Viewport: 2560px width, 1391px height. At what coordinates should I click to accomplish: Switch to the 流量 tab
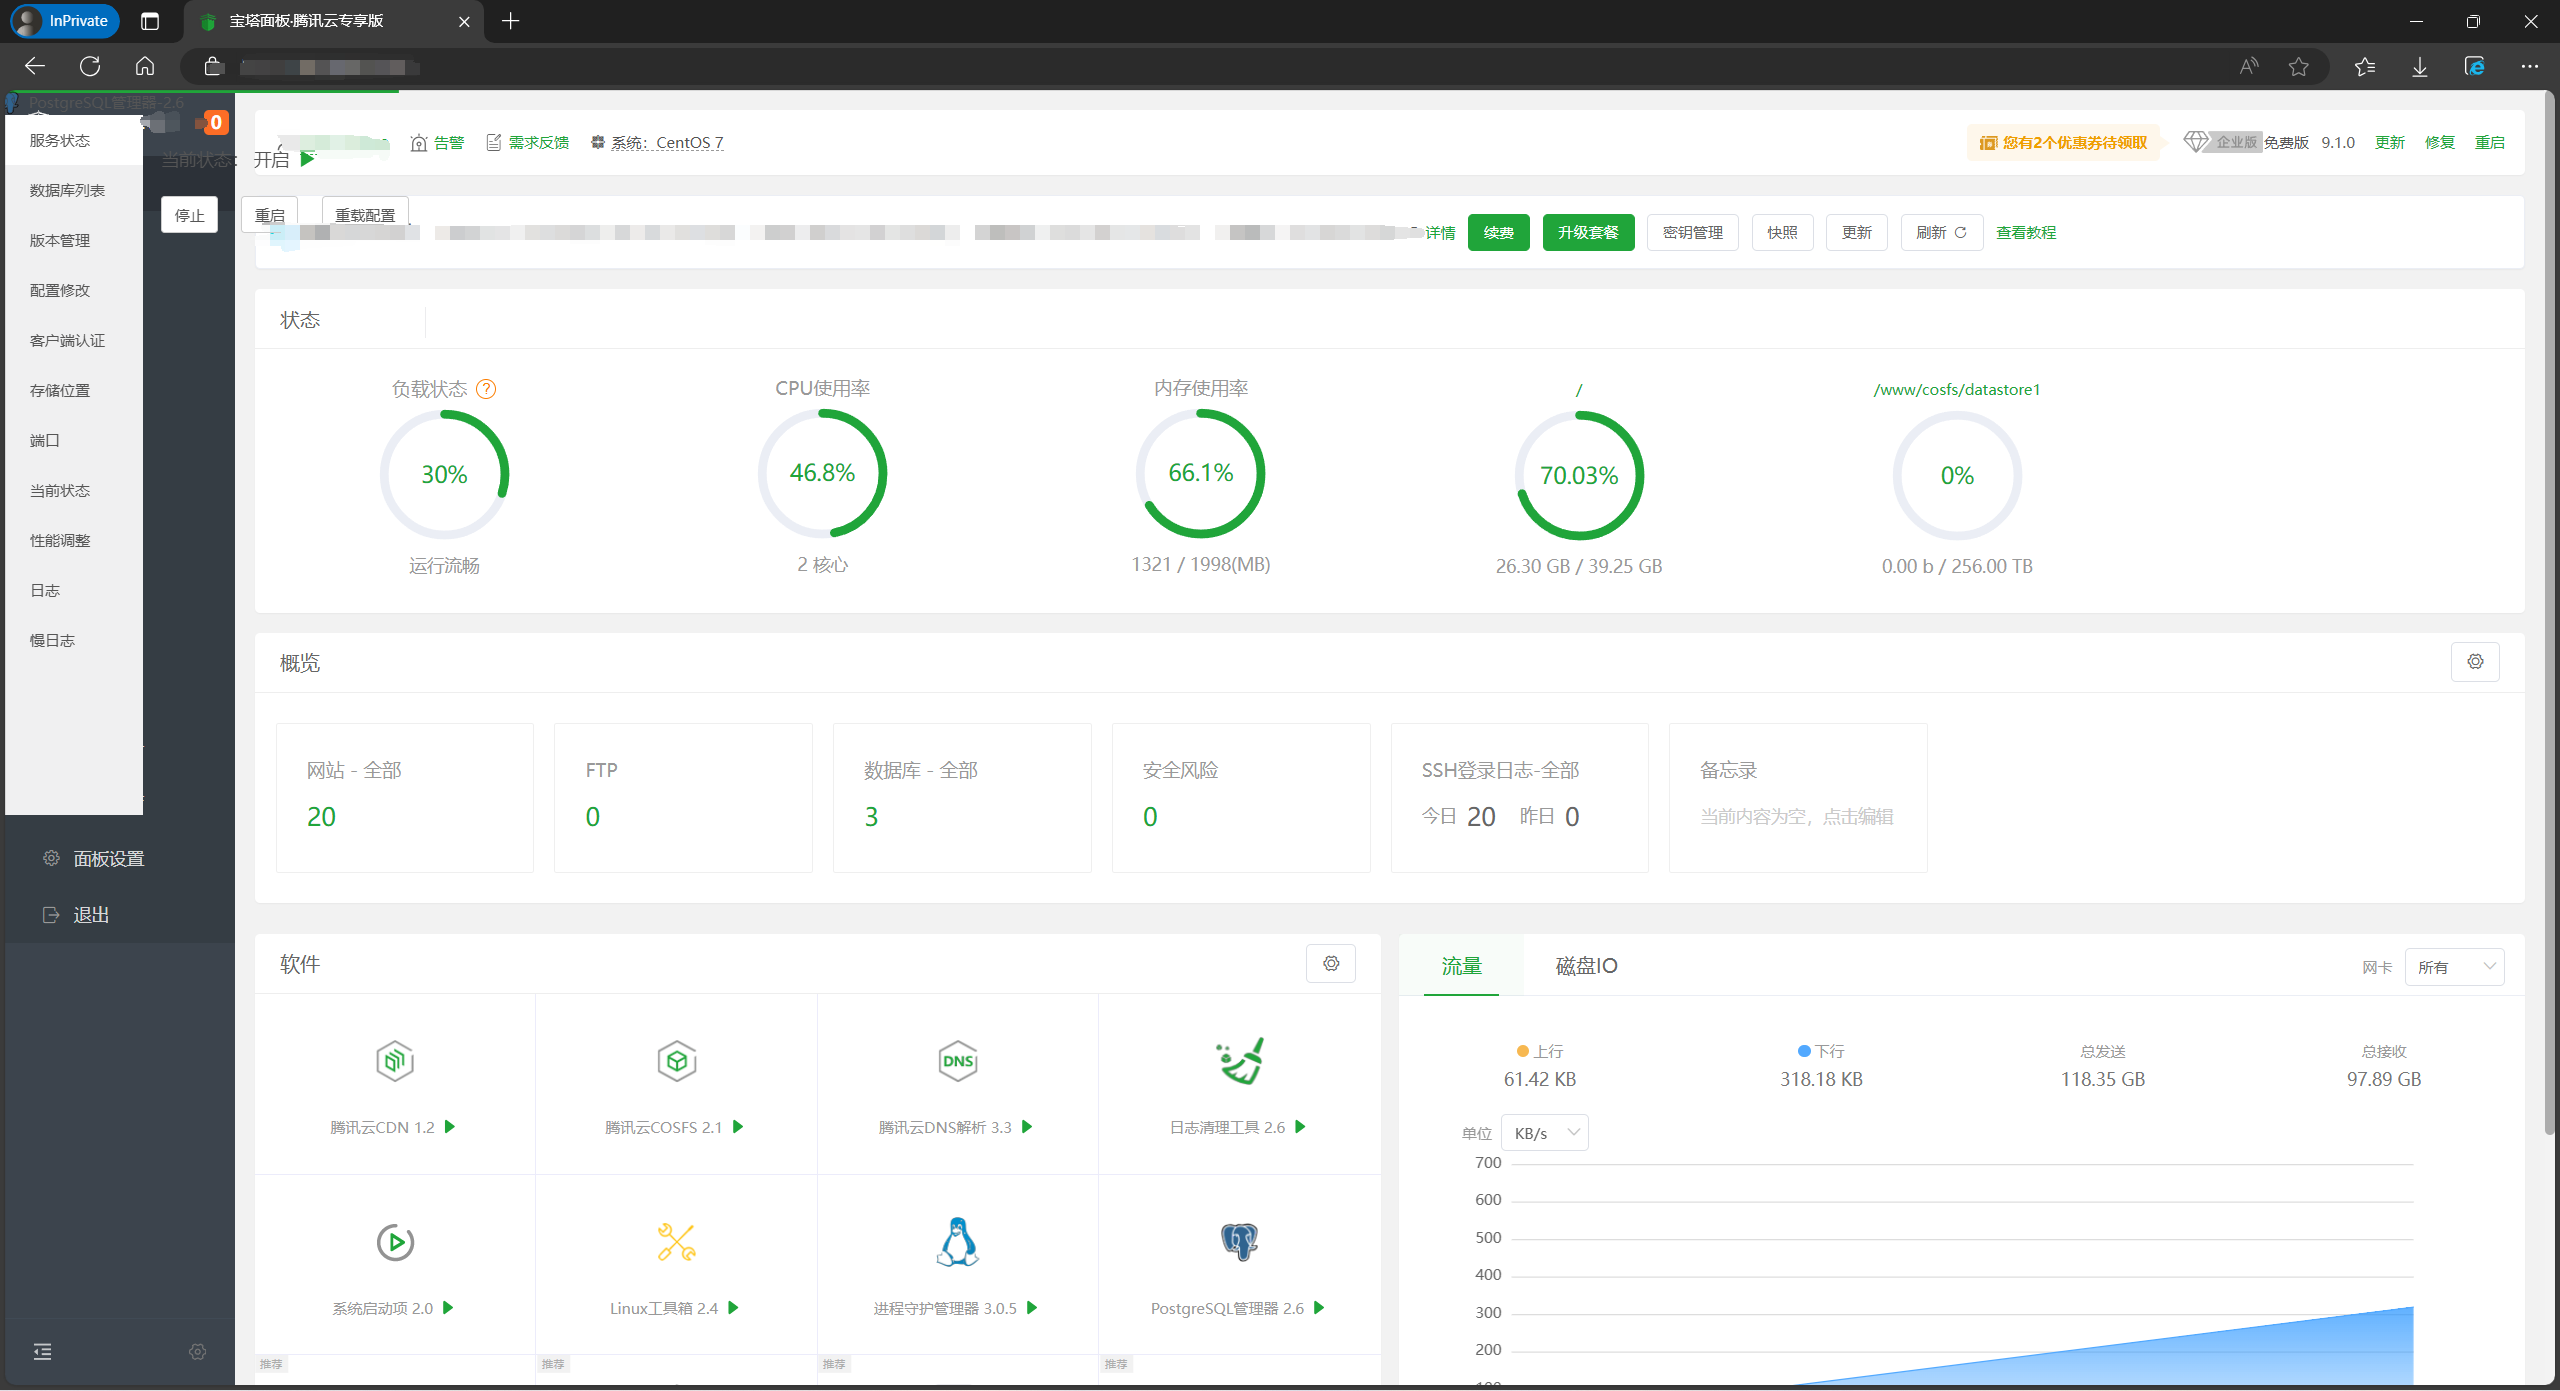(x=1461, y=966)
